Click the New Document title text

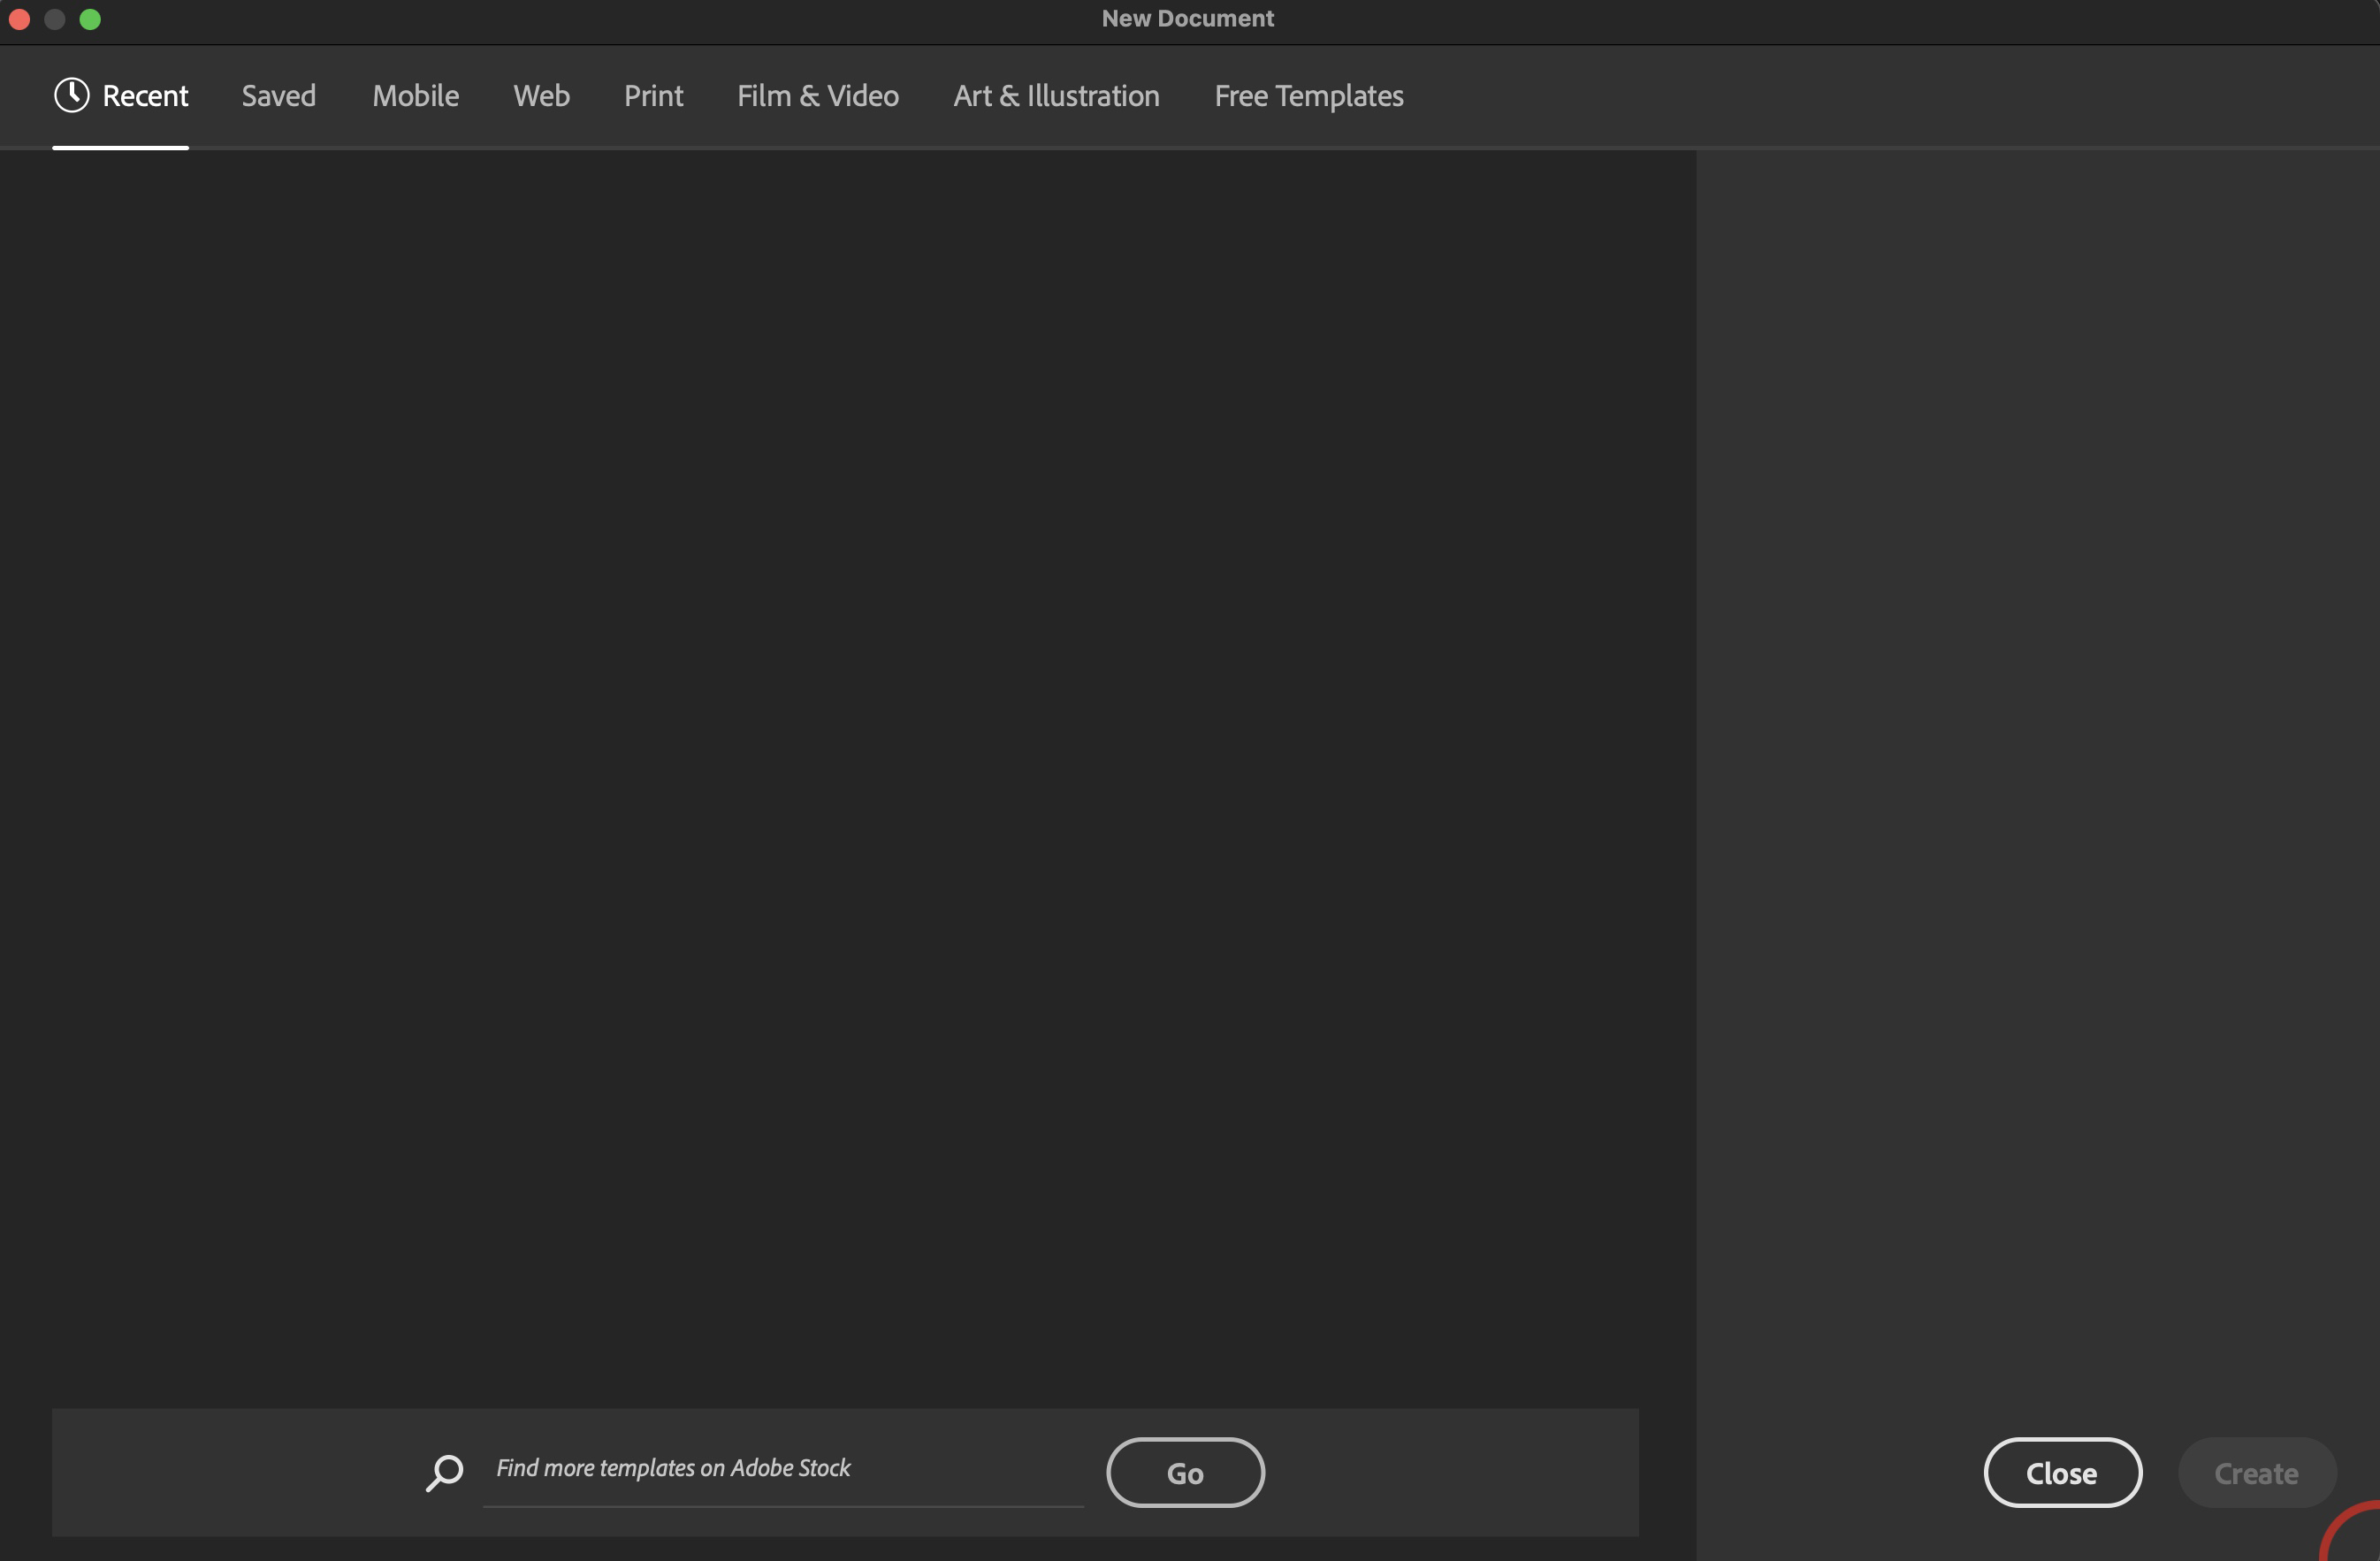point(1187,18)
